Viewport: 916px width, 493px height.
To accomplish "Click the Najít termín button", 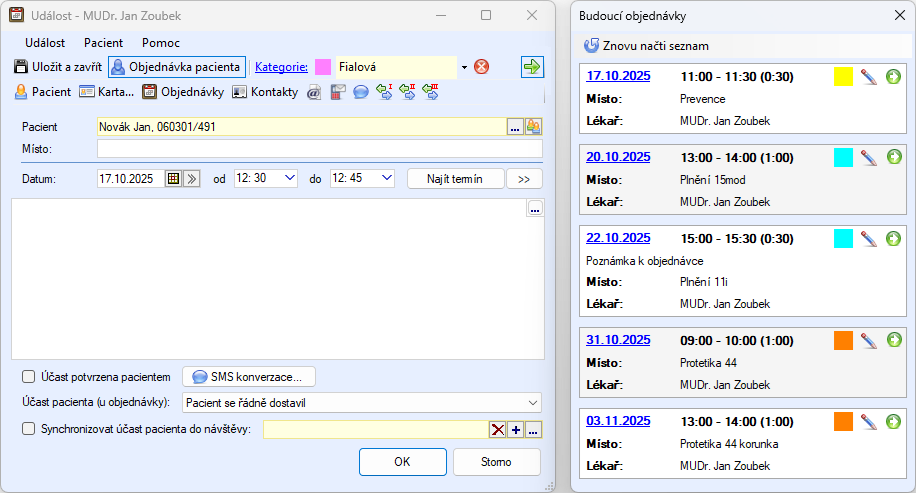I will point(455,178).
